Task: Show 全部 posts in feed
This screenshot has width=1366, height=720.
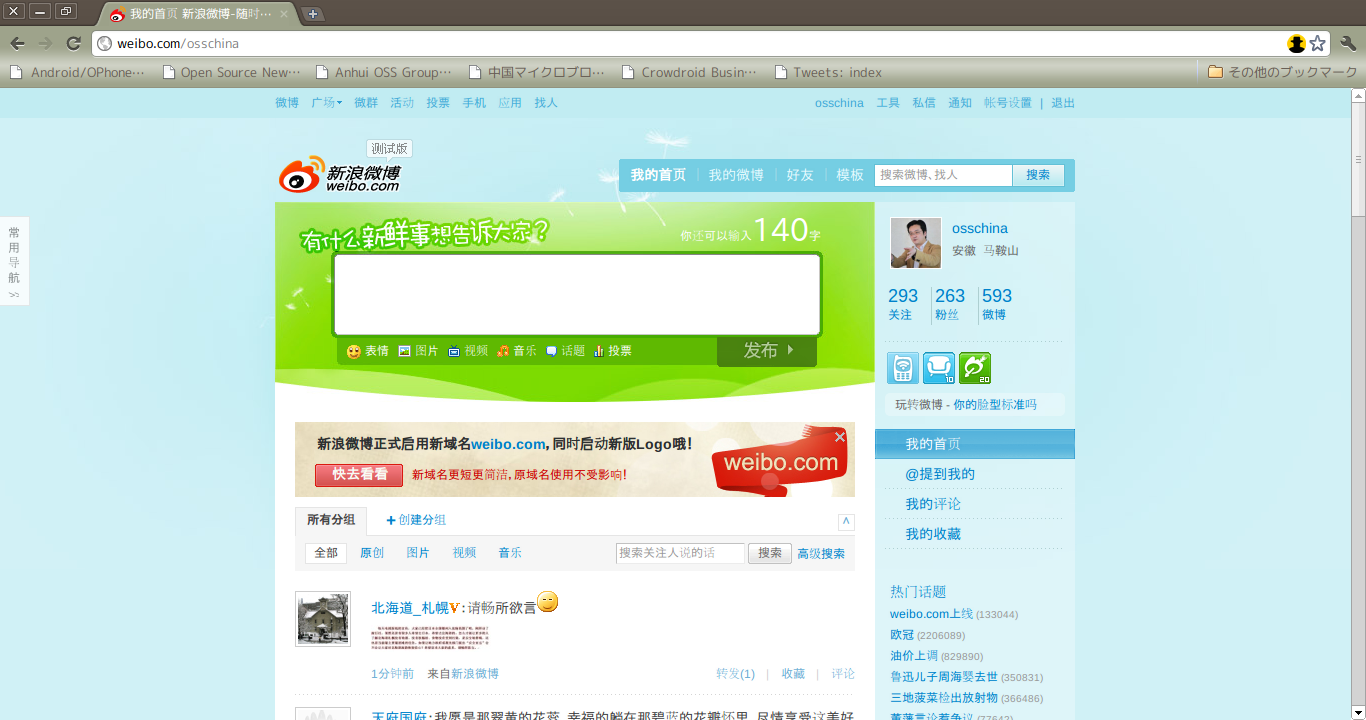Action: coord(326,553)
